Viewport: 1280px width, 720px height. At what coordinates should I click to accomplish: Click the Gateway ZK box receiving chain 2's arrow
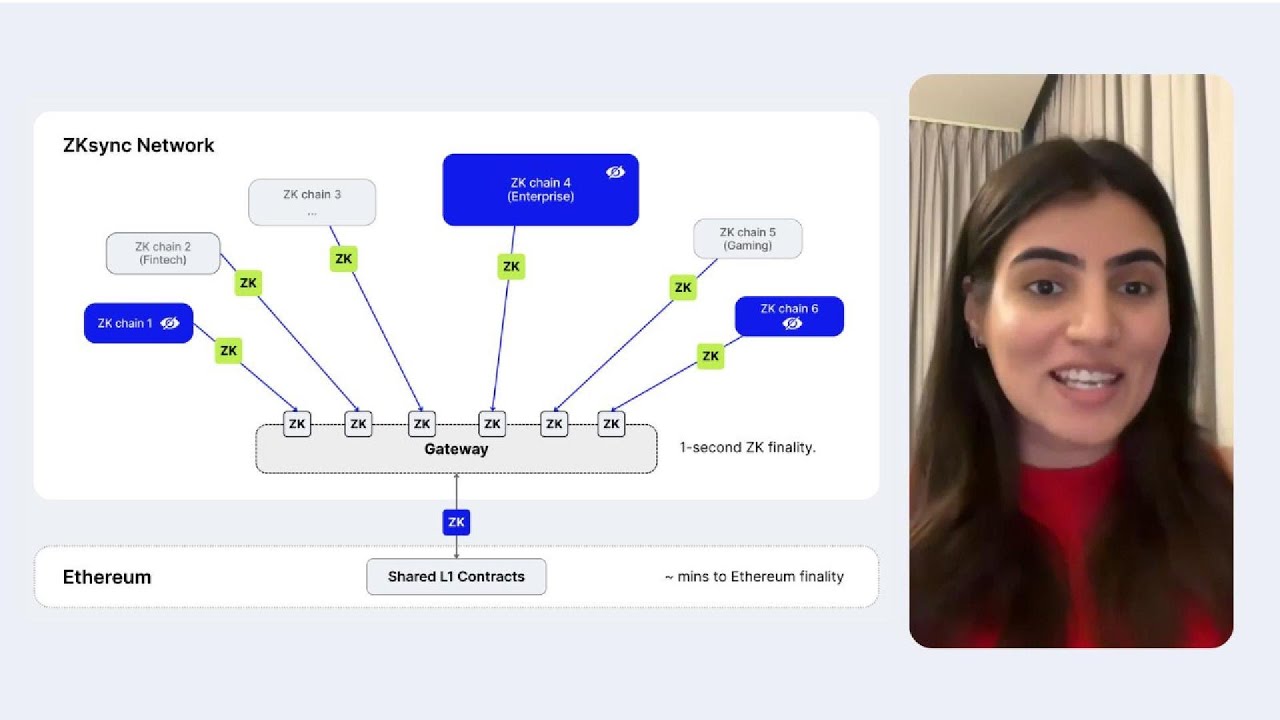pyautogui.click(x=358, y=424)
